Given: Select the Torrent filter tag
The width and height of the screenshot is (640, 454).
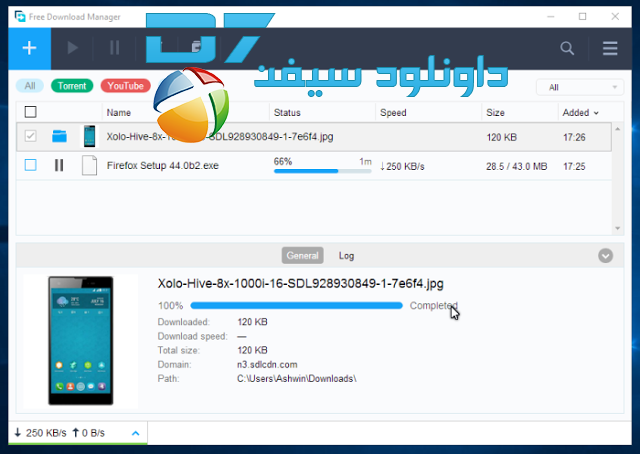Looking at the screenshot, I should click(72, 86).
